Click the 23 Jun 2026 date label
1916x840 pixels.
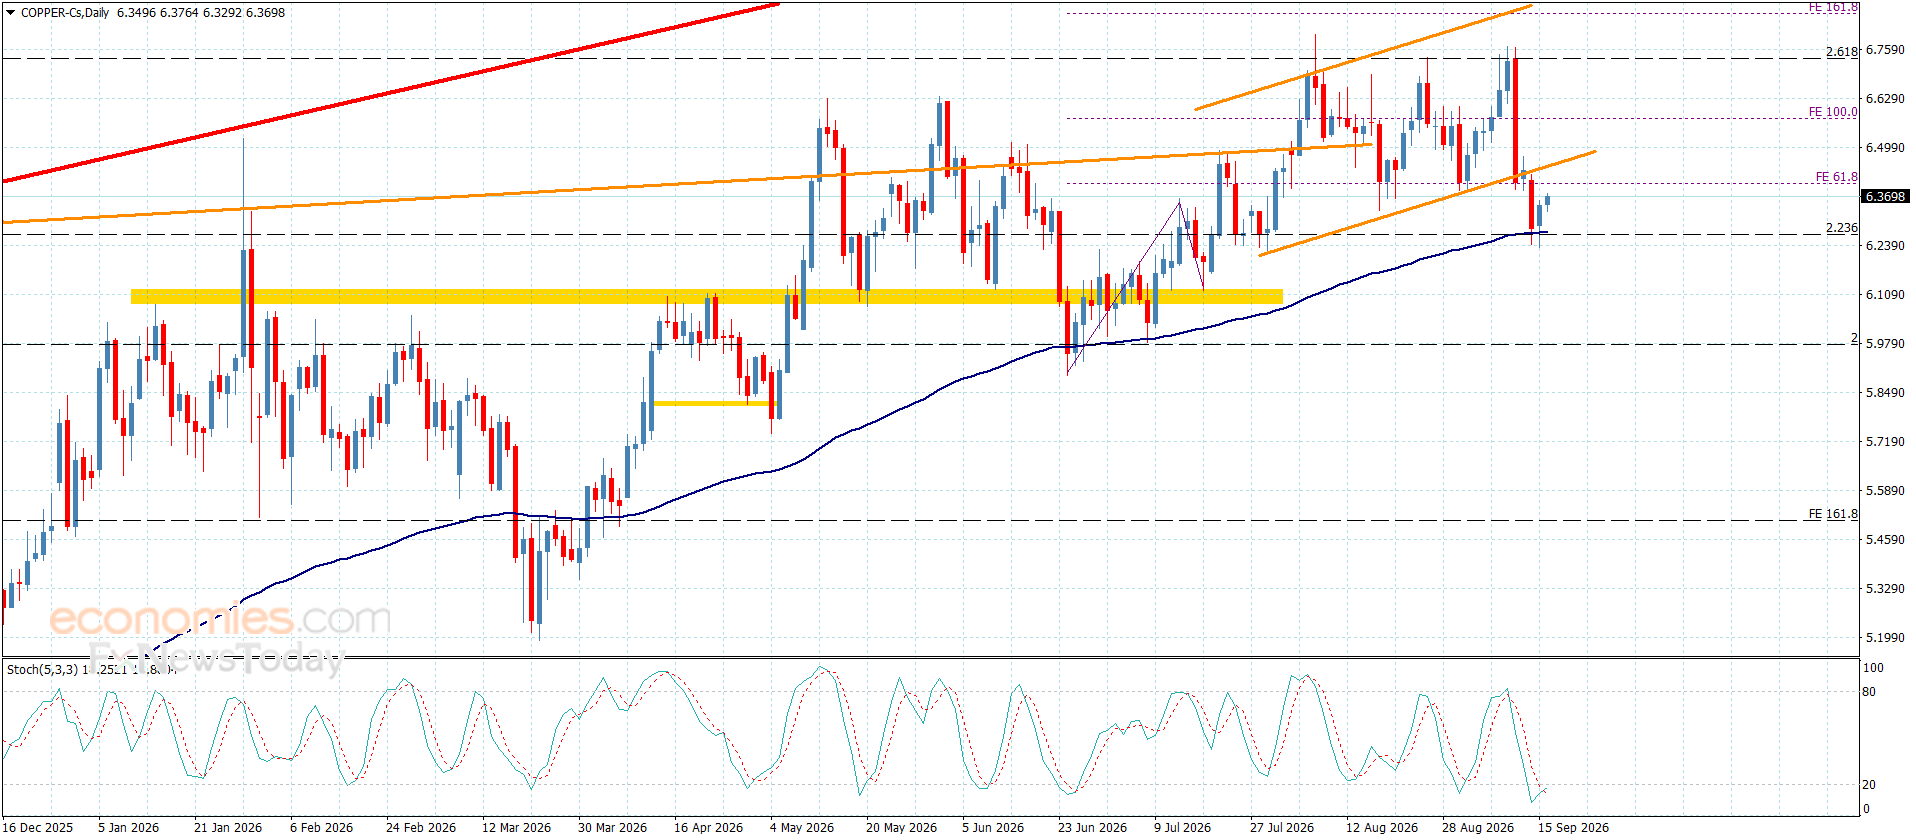tap(1092, 828)
